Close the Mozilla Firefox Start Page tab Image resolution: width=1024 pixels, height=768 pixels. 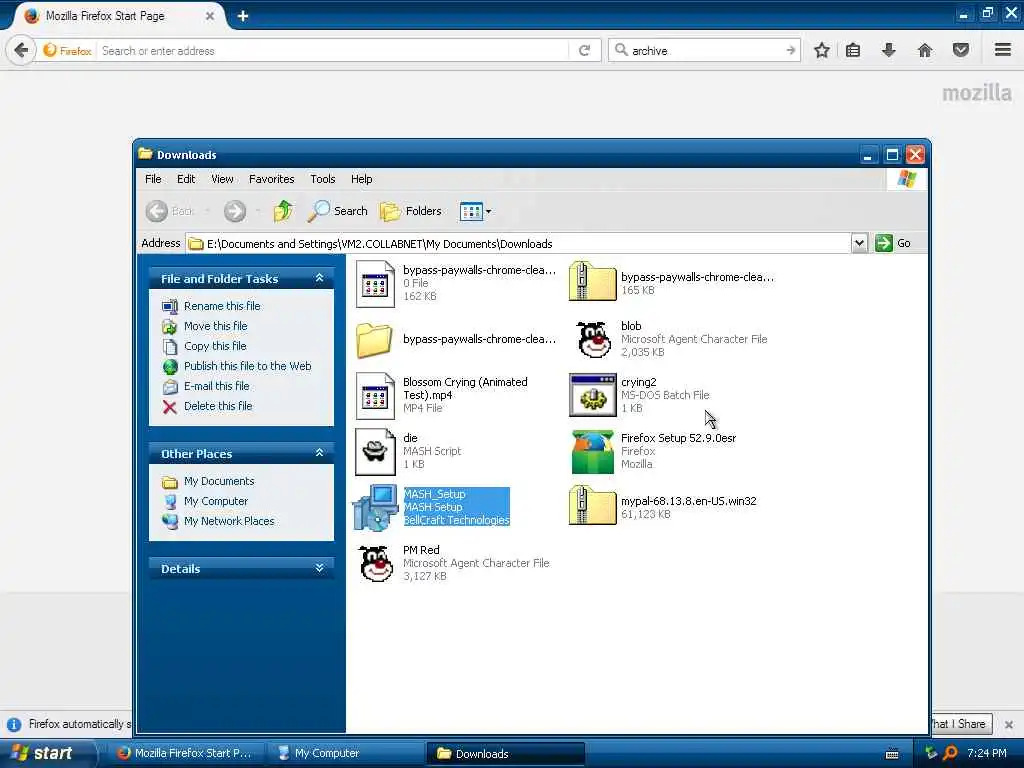point(210,16)
